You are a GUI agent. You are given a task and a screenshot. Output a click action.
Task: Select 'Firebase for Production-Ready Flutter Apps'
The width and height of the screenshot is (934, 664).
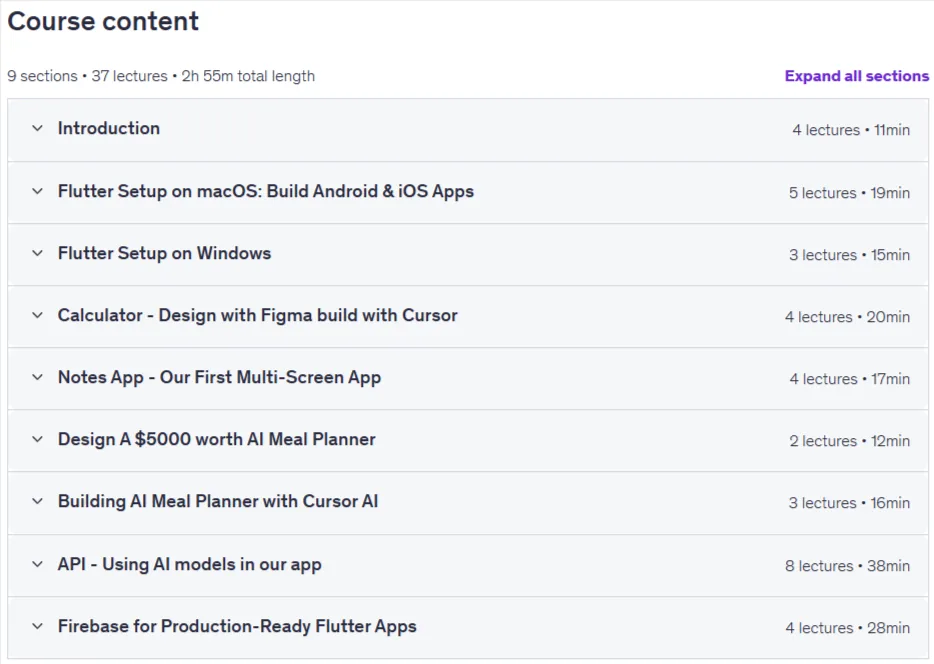coord(237,626)
